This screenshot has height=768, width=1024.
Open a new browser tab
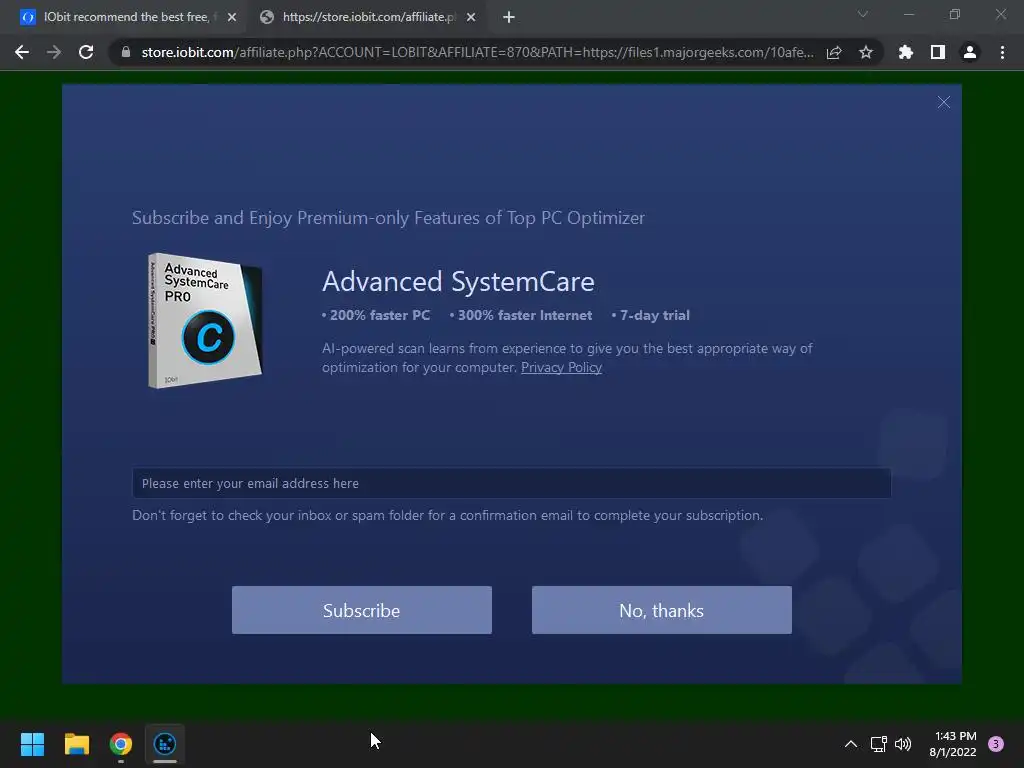(509, 17)
